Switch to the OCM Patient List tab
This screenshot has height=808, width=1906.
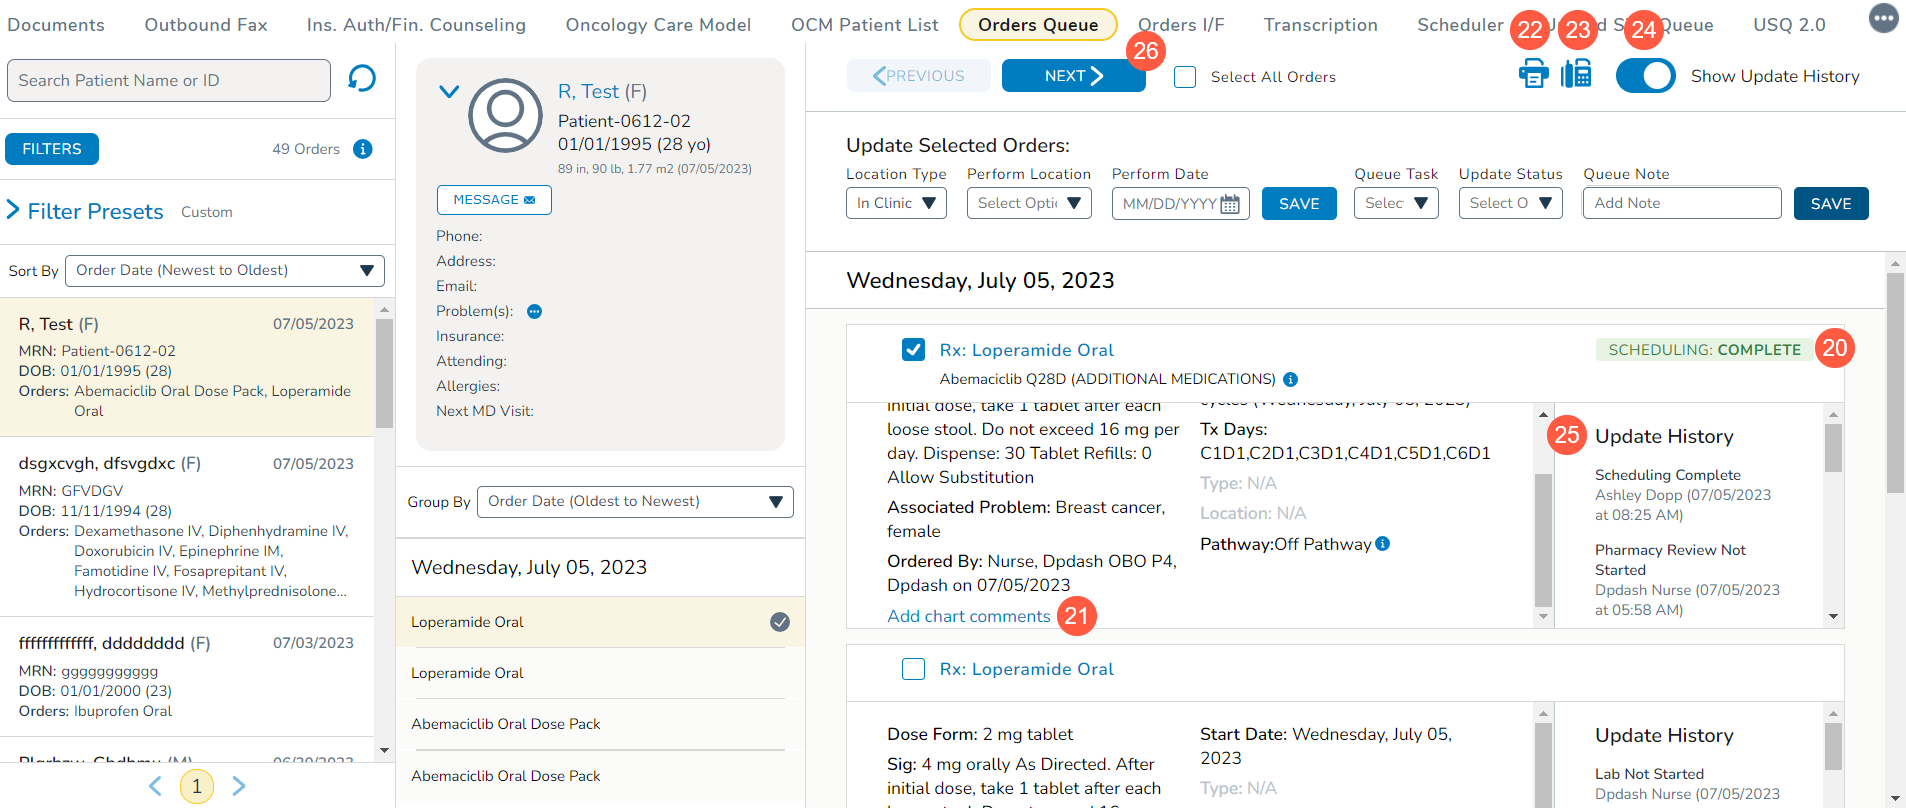(x=864, y=25)
